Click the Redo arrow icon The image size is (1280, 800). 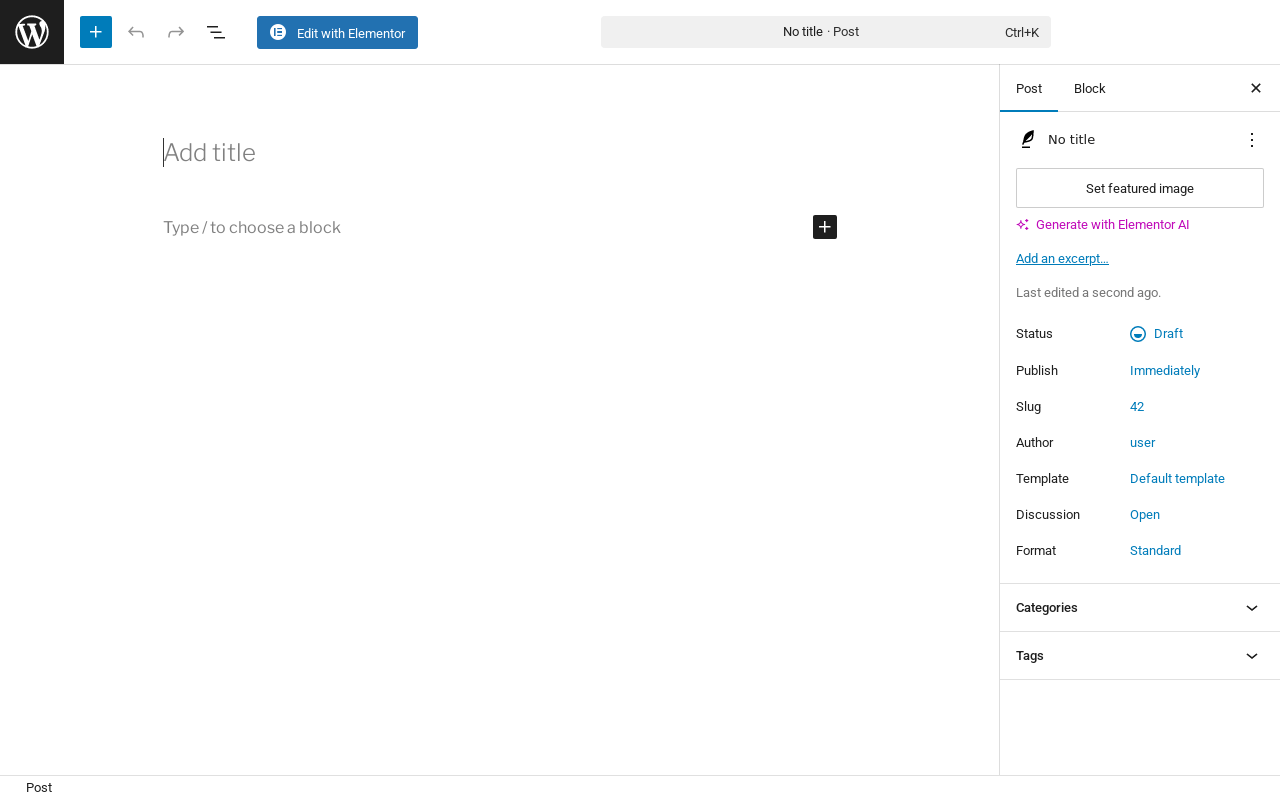[x=176, y=32]
